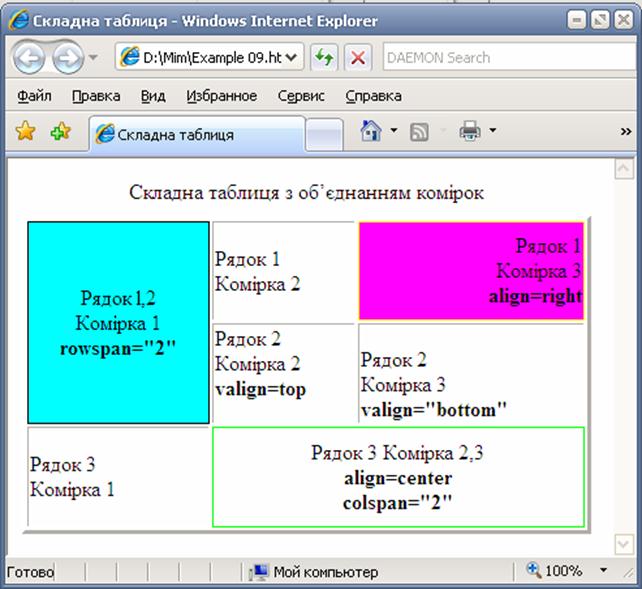Screen dimensions: 642x589
Task: Expand the Print options dropdown arrow
Action: coord(493,131)
